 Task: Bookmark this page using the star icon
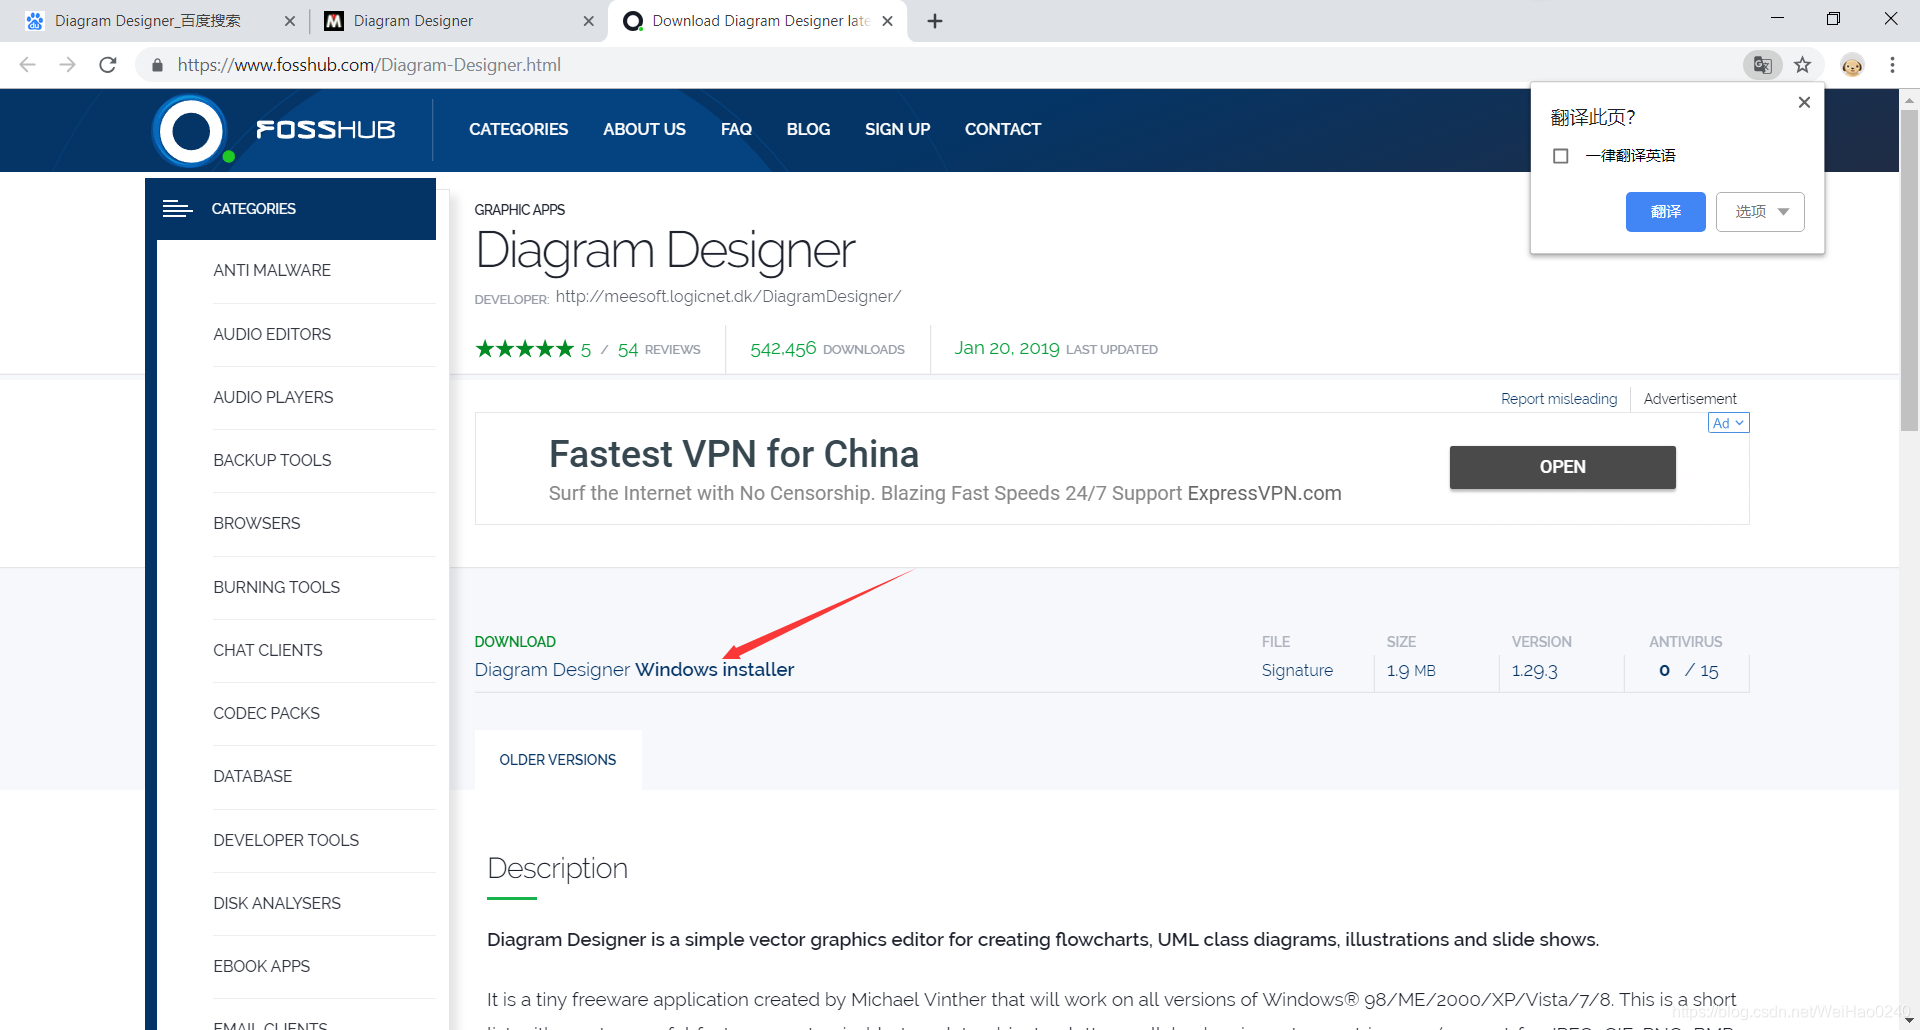click(1803, 64)
